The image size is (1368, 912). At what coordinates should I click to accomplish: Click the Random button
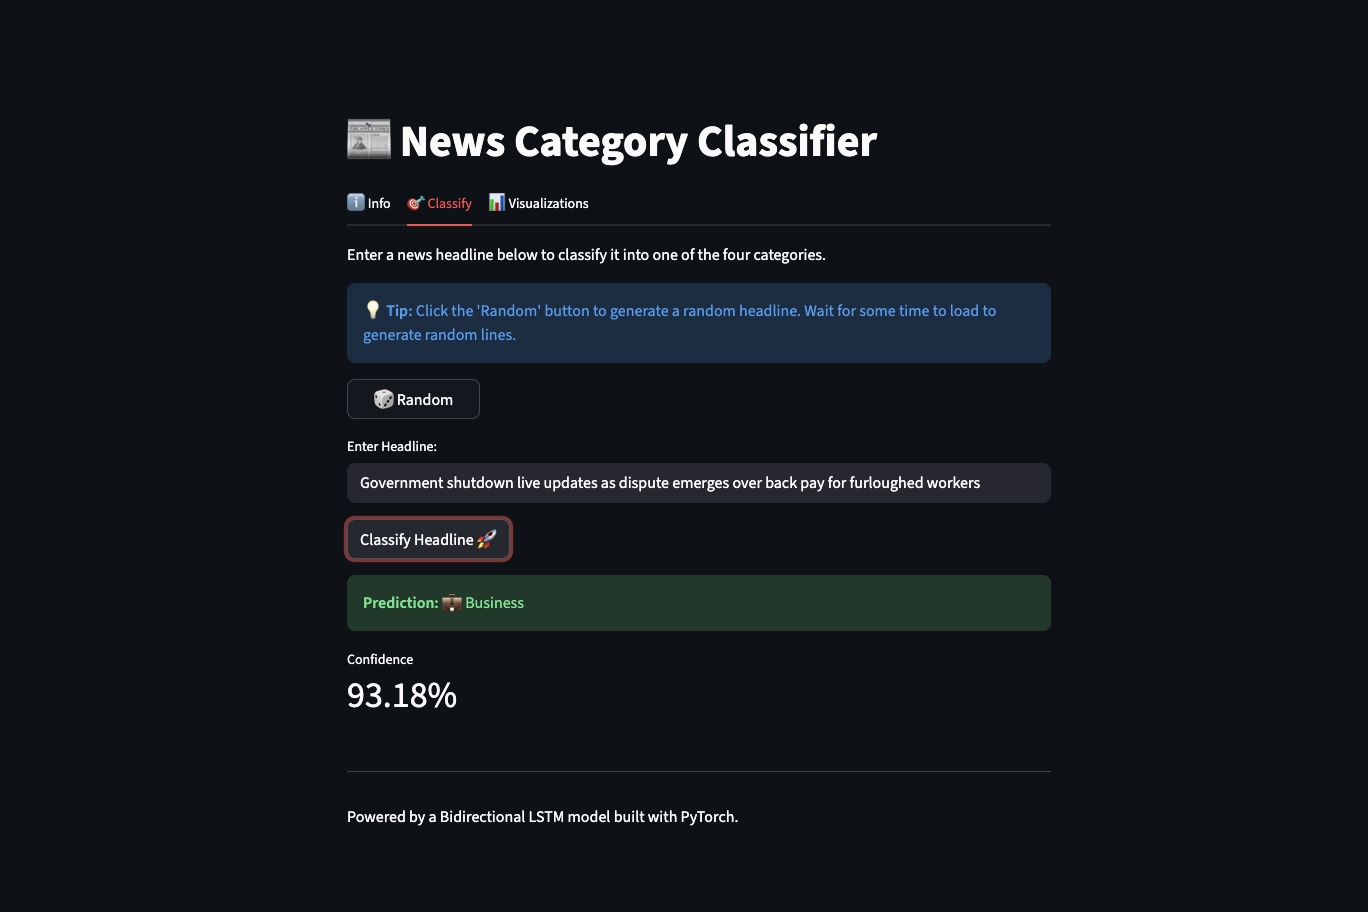coord(413,399)
